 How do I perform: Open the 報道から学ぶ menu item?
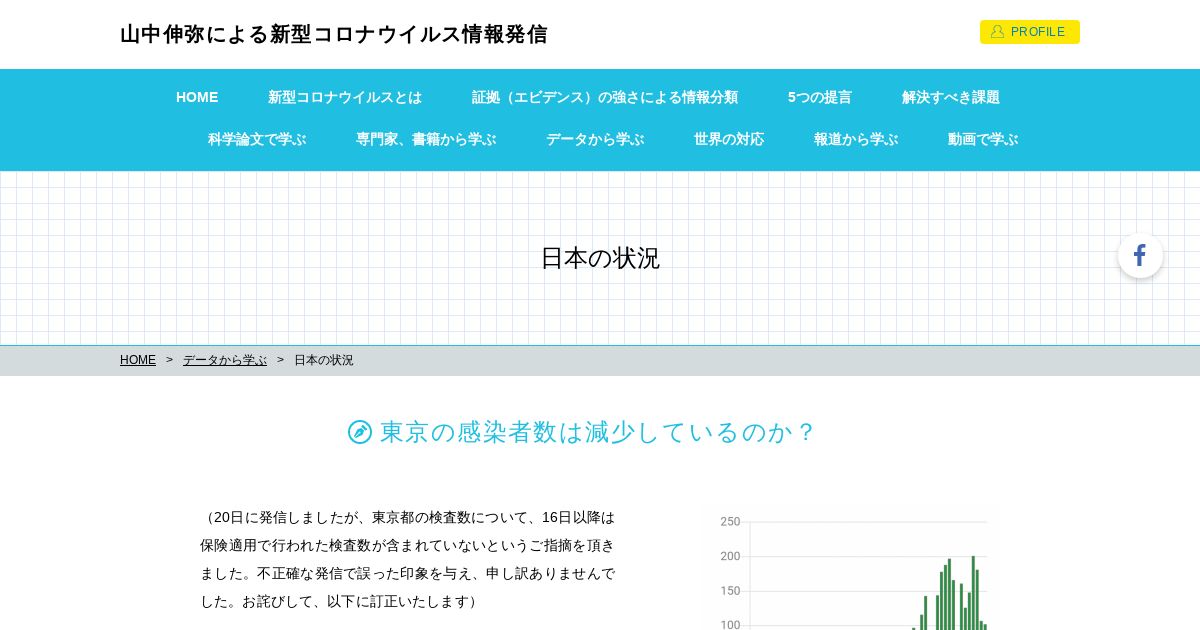coord(856,139)
